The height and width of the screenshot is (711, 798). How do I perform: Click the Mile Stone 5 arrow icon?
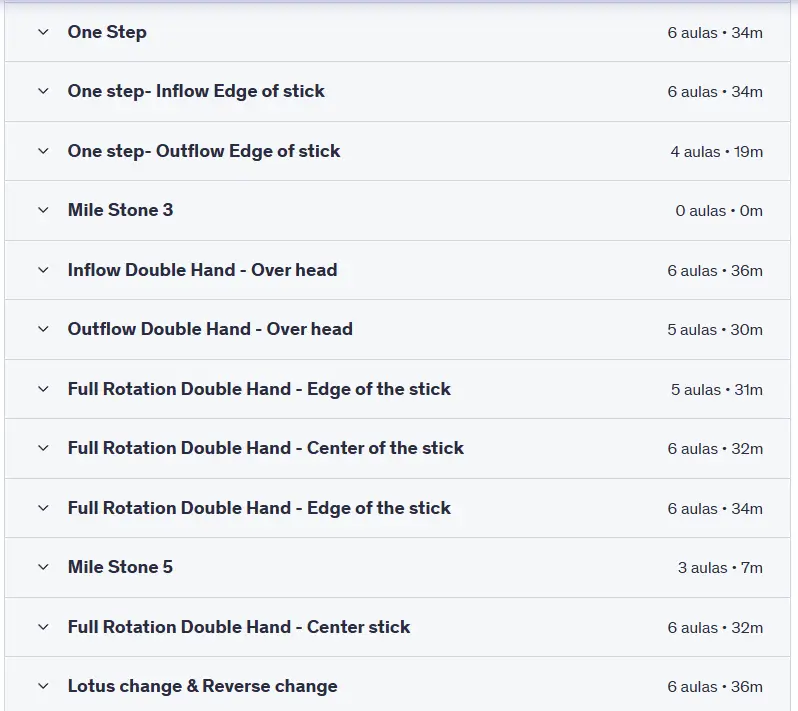(x=43, y=567)
